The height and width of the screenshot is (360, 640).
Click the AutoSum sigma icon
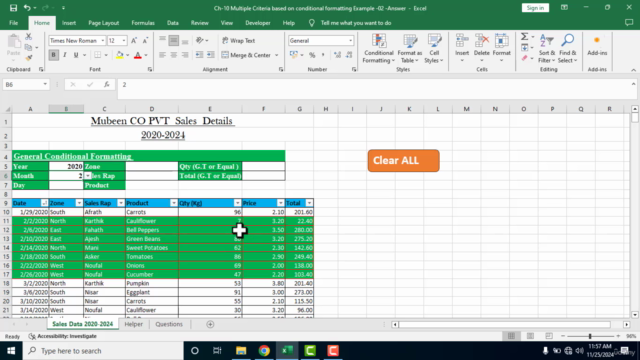(524, 37)
